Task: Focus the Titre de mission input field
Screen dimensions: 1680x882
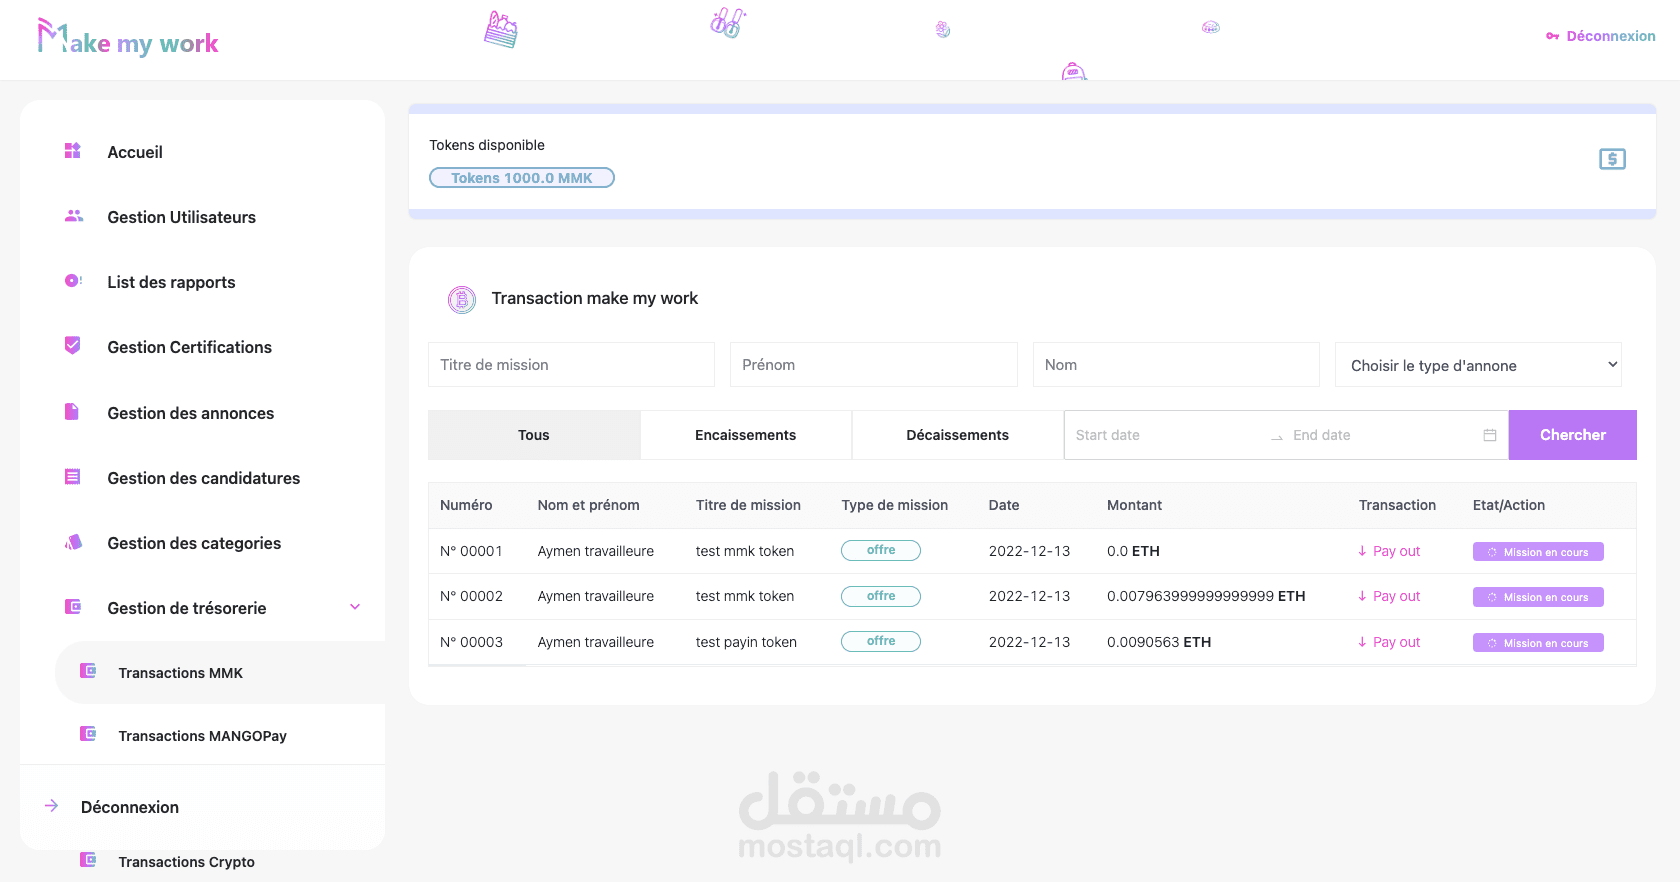Action: point(571,365)
